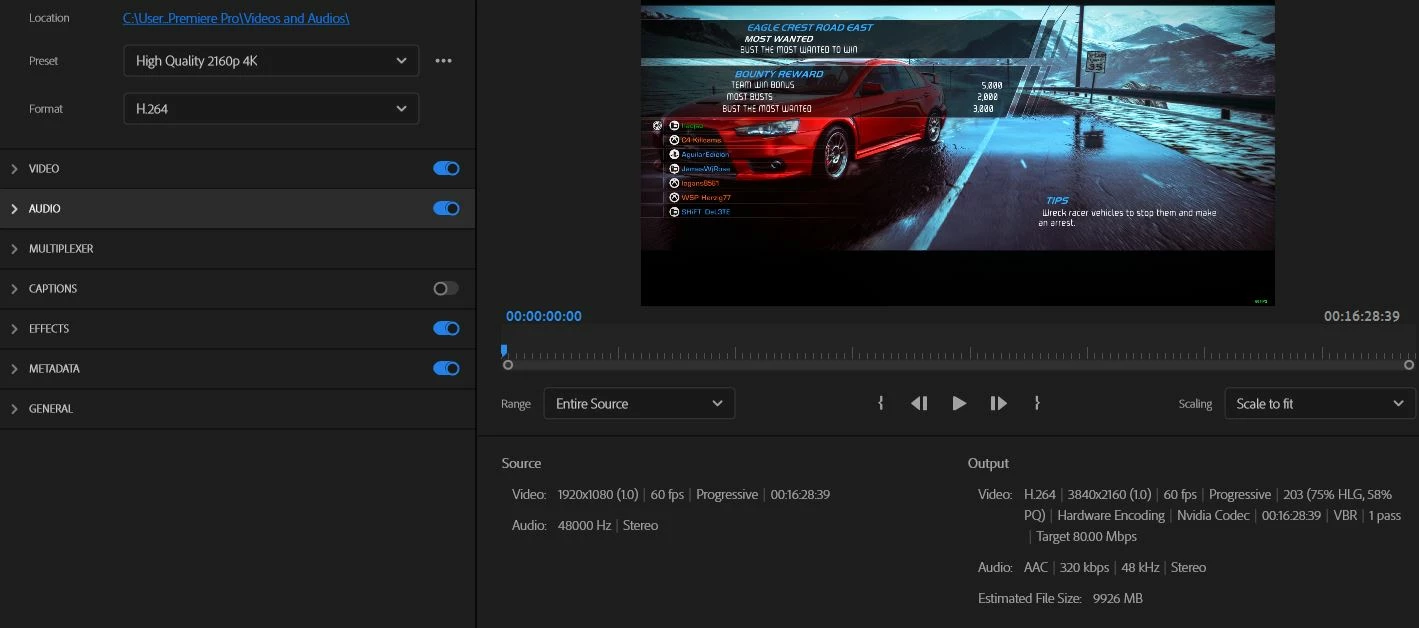Toggle the VIDEO export switch
The image size is (1419, 628).
point(446,169)
